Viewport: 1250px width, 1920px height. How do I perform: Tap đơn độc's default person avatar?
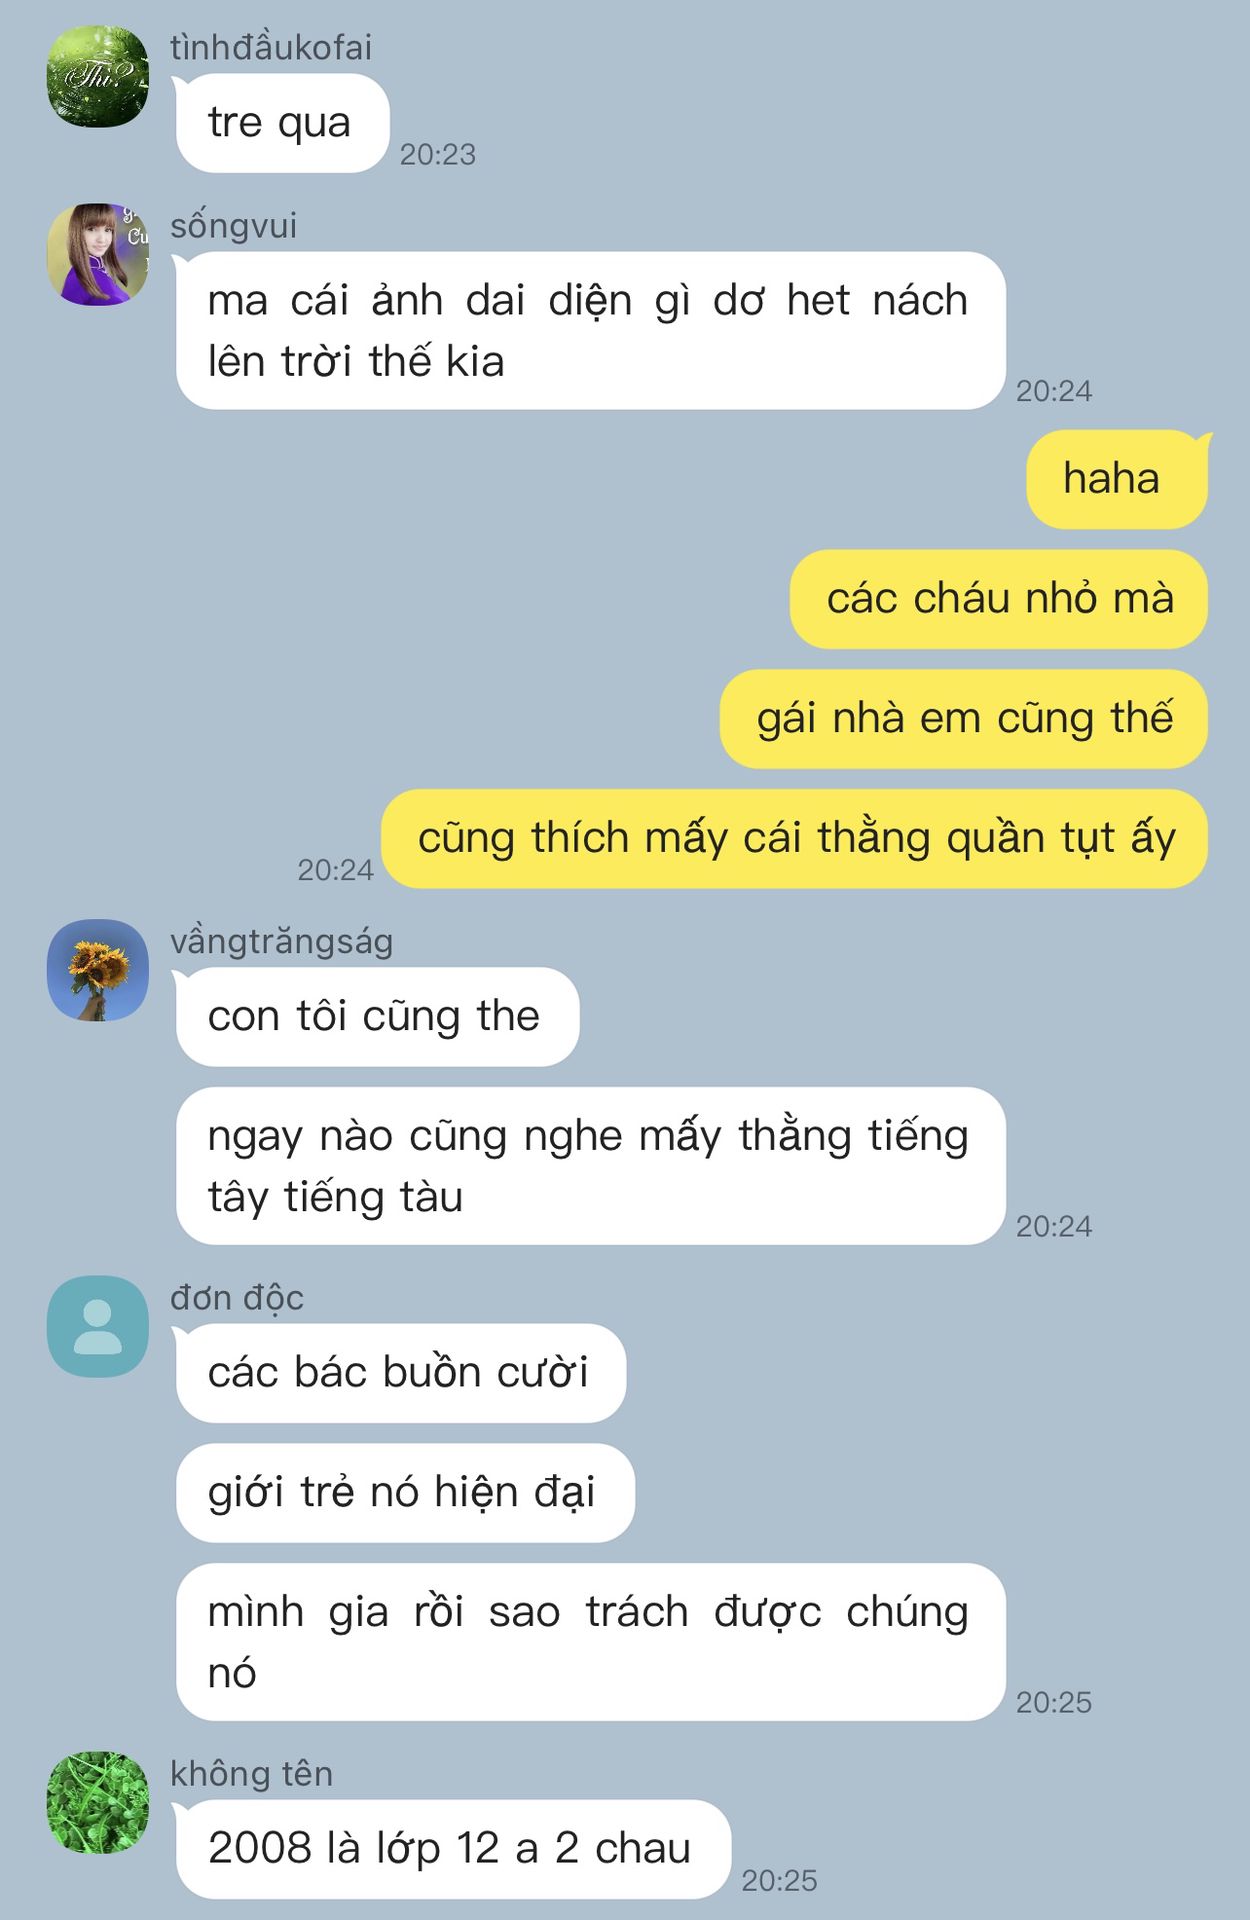click(98, 1326)
